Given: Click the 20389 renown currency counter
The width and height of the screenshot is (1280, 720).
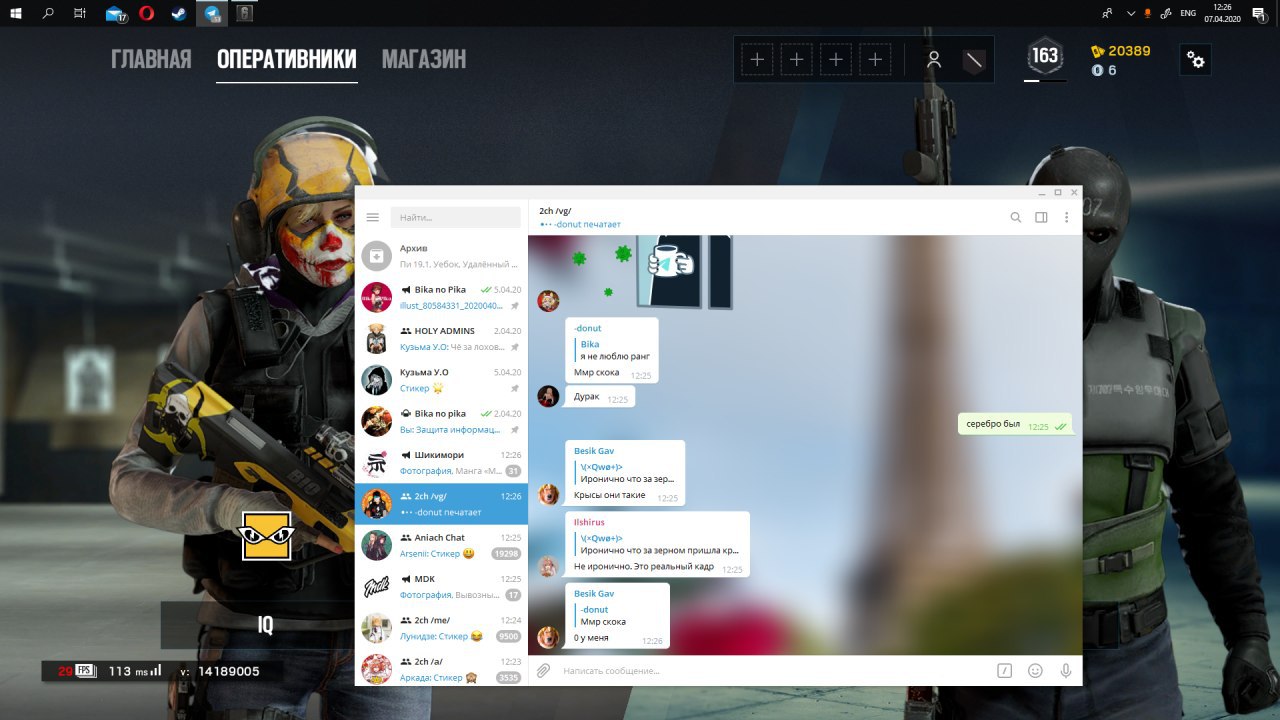Looking at the screenshot, I should coord(1121,51).
